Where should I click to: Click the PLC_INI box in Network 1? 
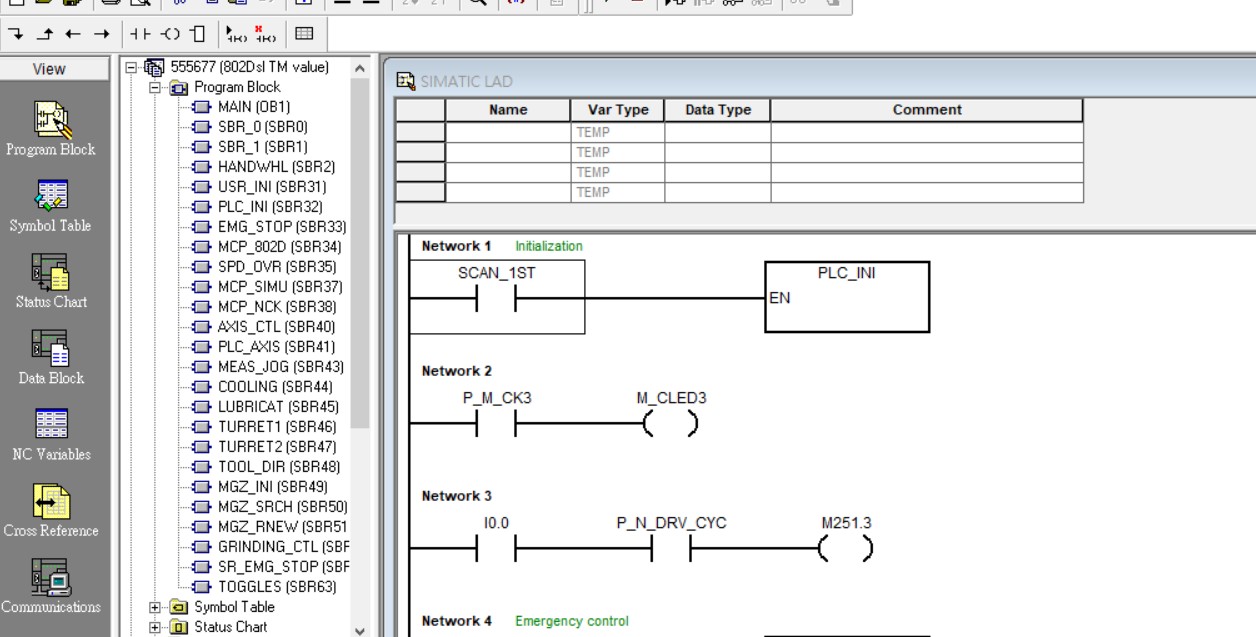point(846,296)
